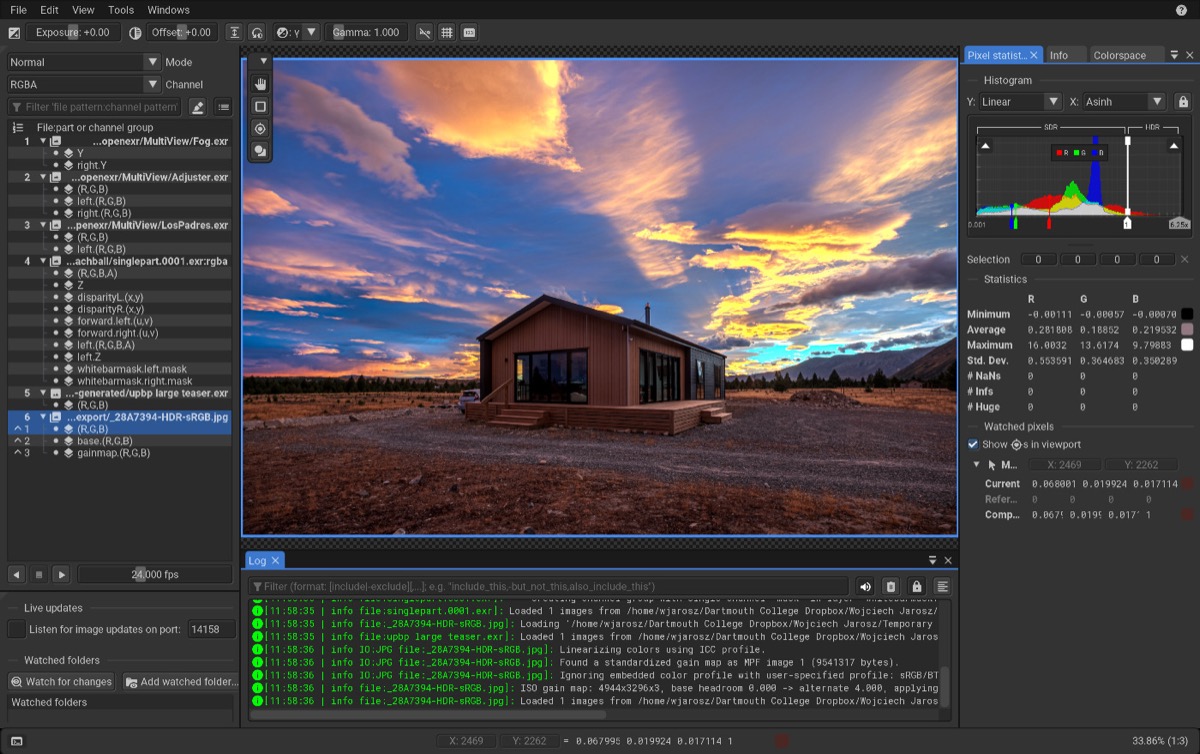Click the help question mark icon
Screen dimensions: 1200x754
[1182, 10]
